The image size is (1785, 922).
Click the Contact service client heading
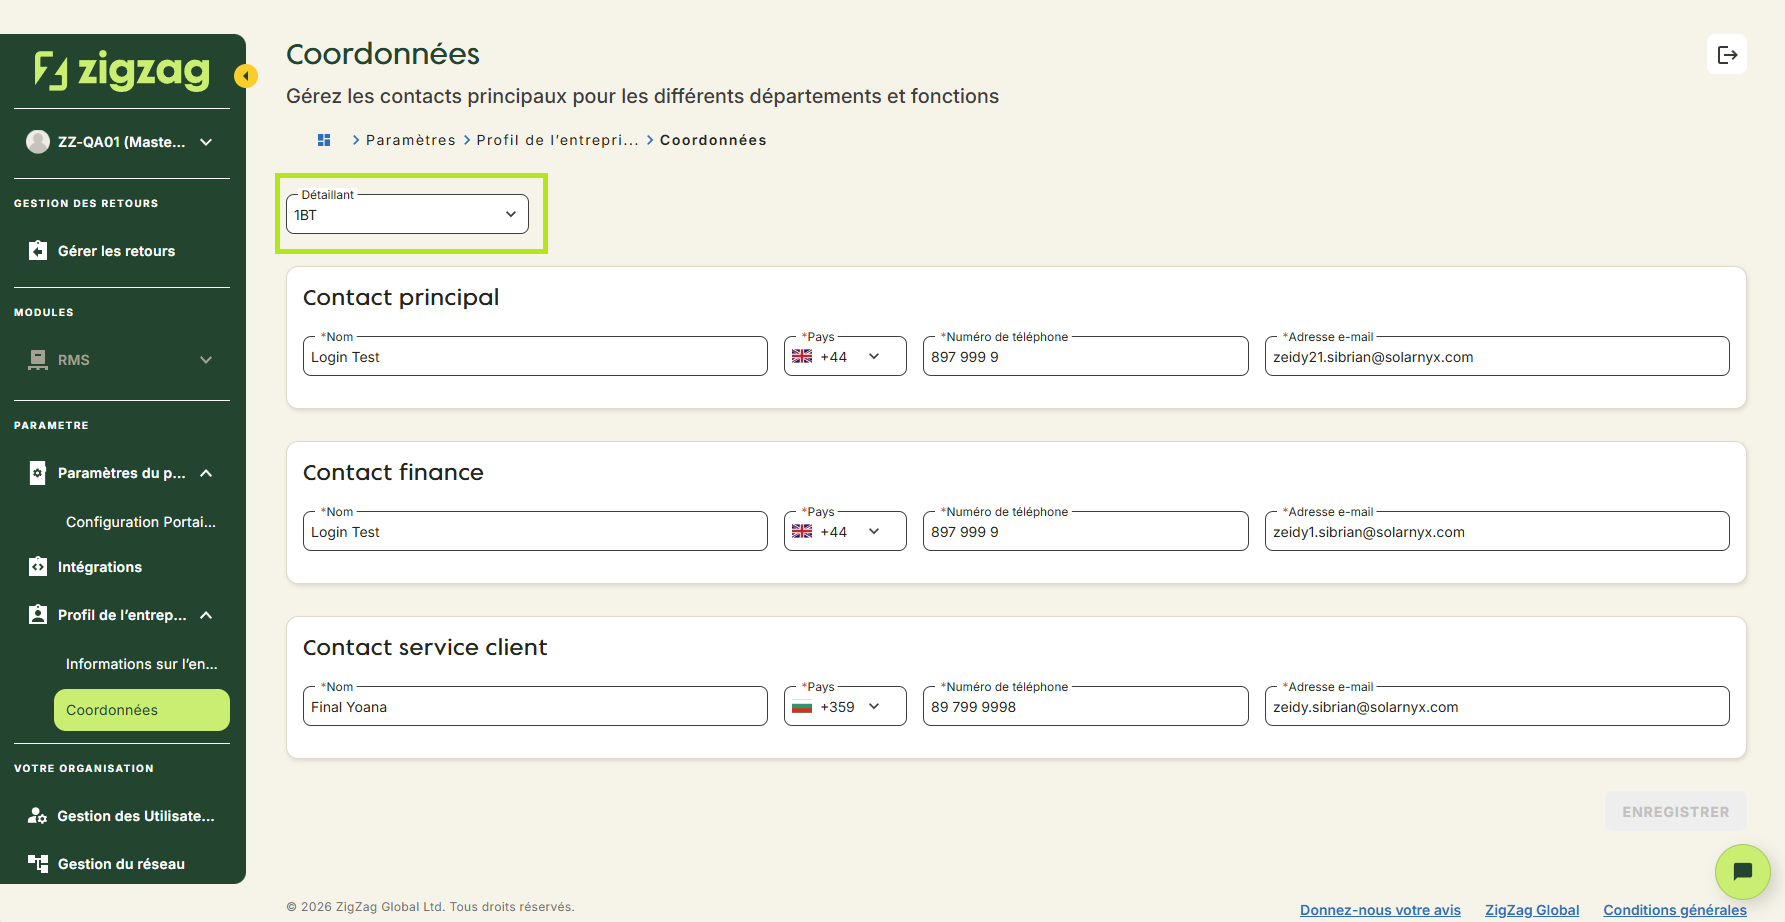pyautogui.click(x=425, y=647)
